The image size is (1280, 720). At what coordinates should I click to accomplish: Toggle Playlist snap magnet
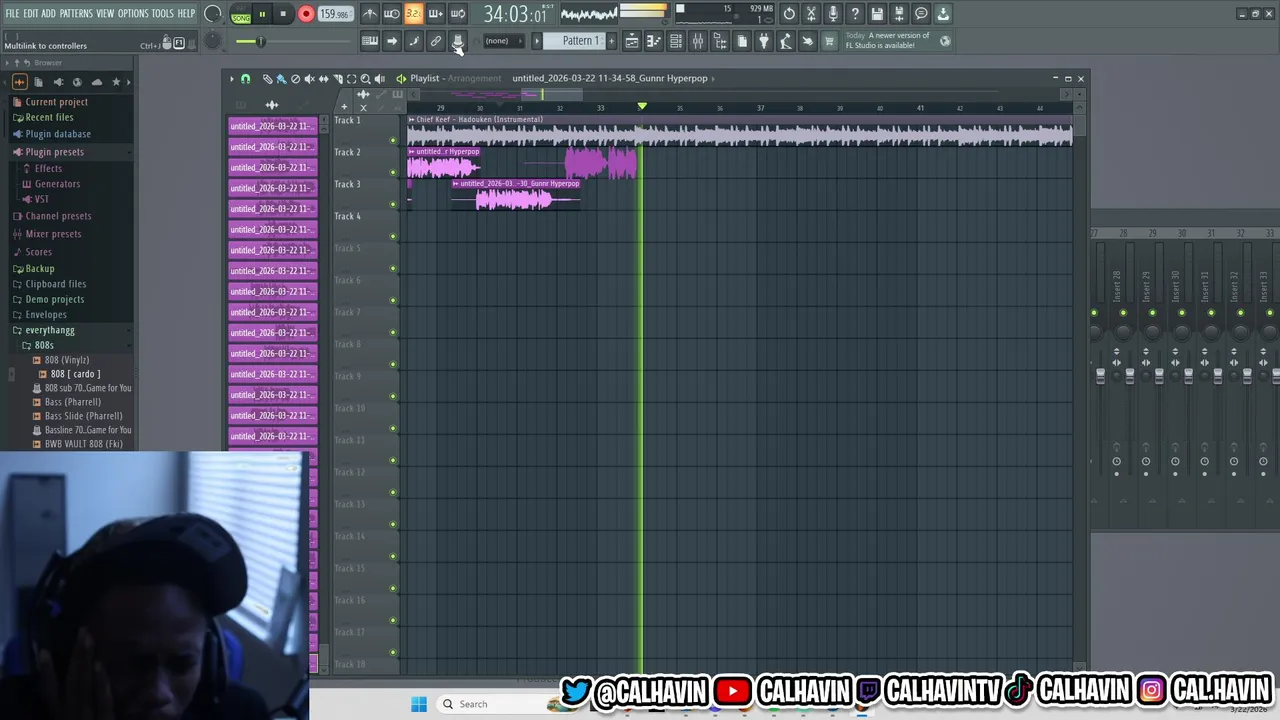coord(245,79)
